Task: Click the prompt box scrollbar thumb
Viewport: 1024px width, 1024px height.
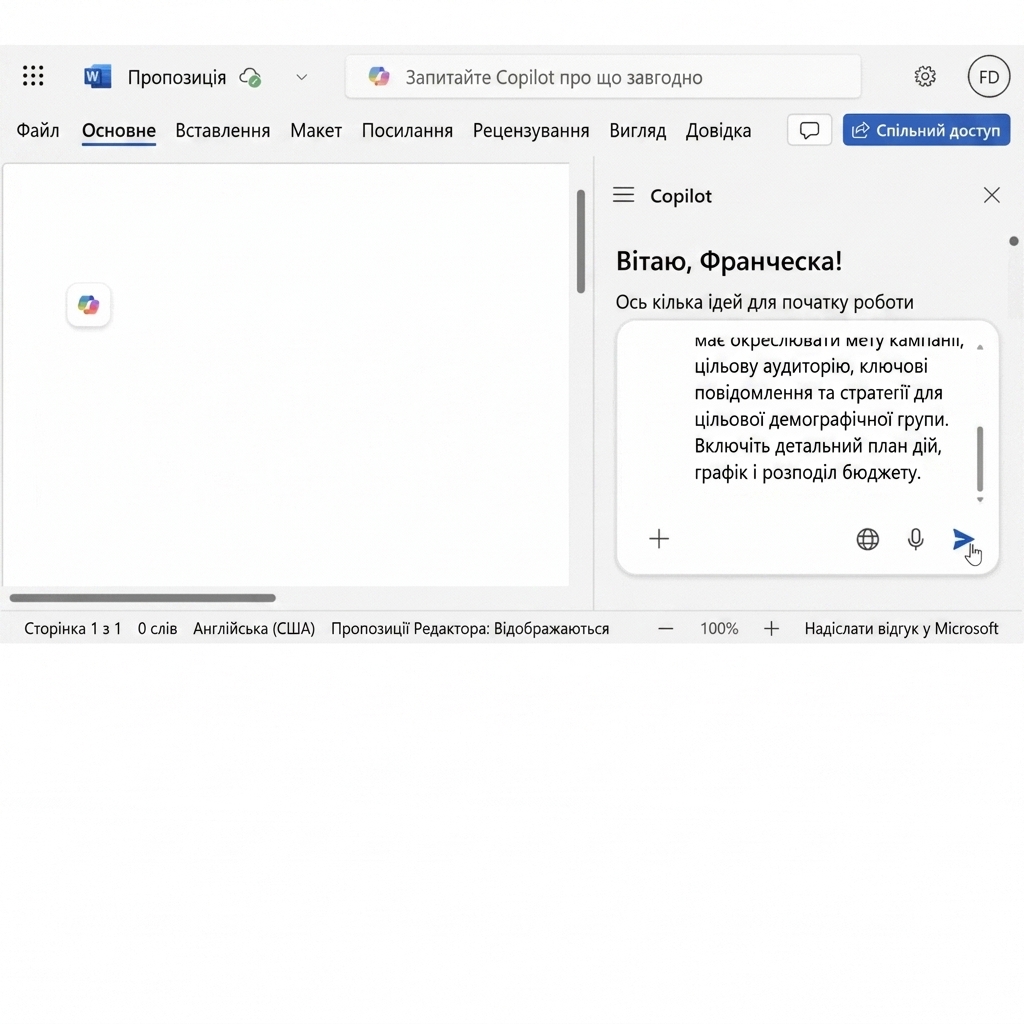Action: tap(980, 458)
